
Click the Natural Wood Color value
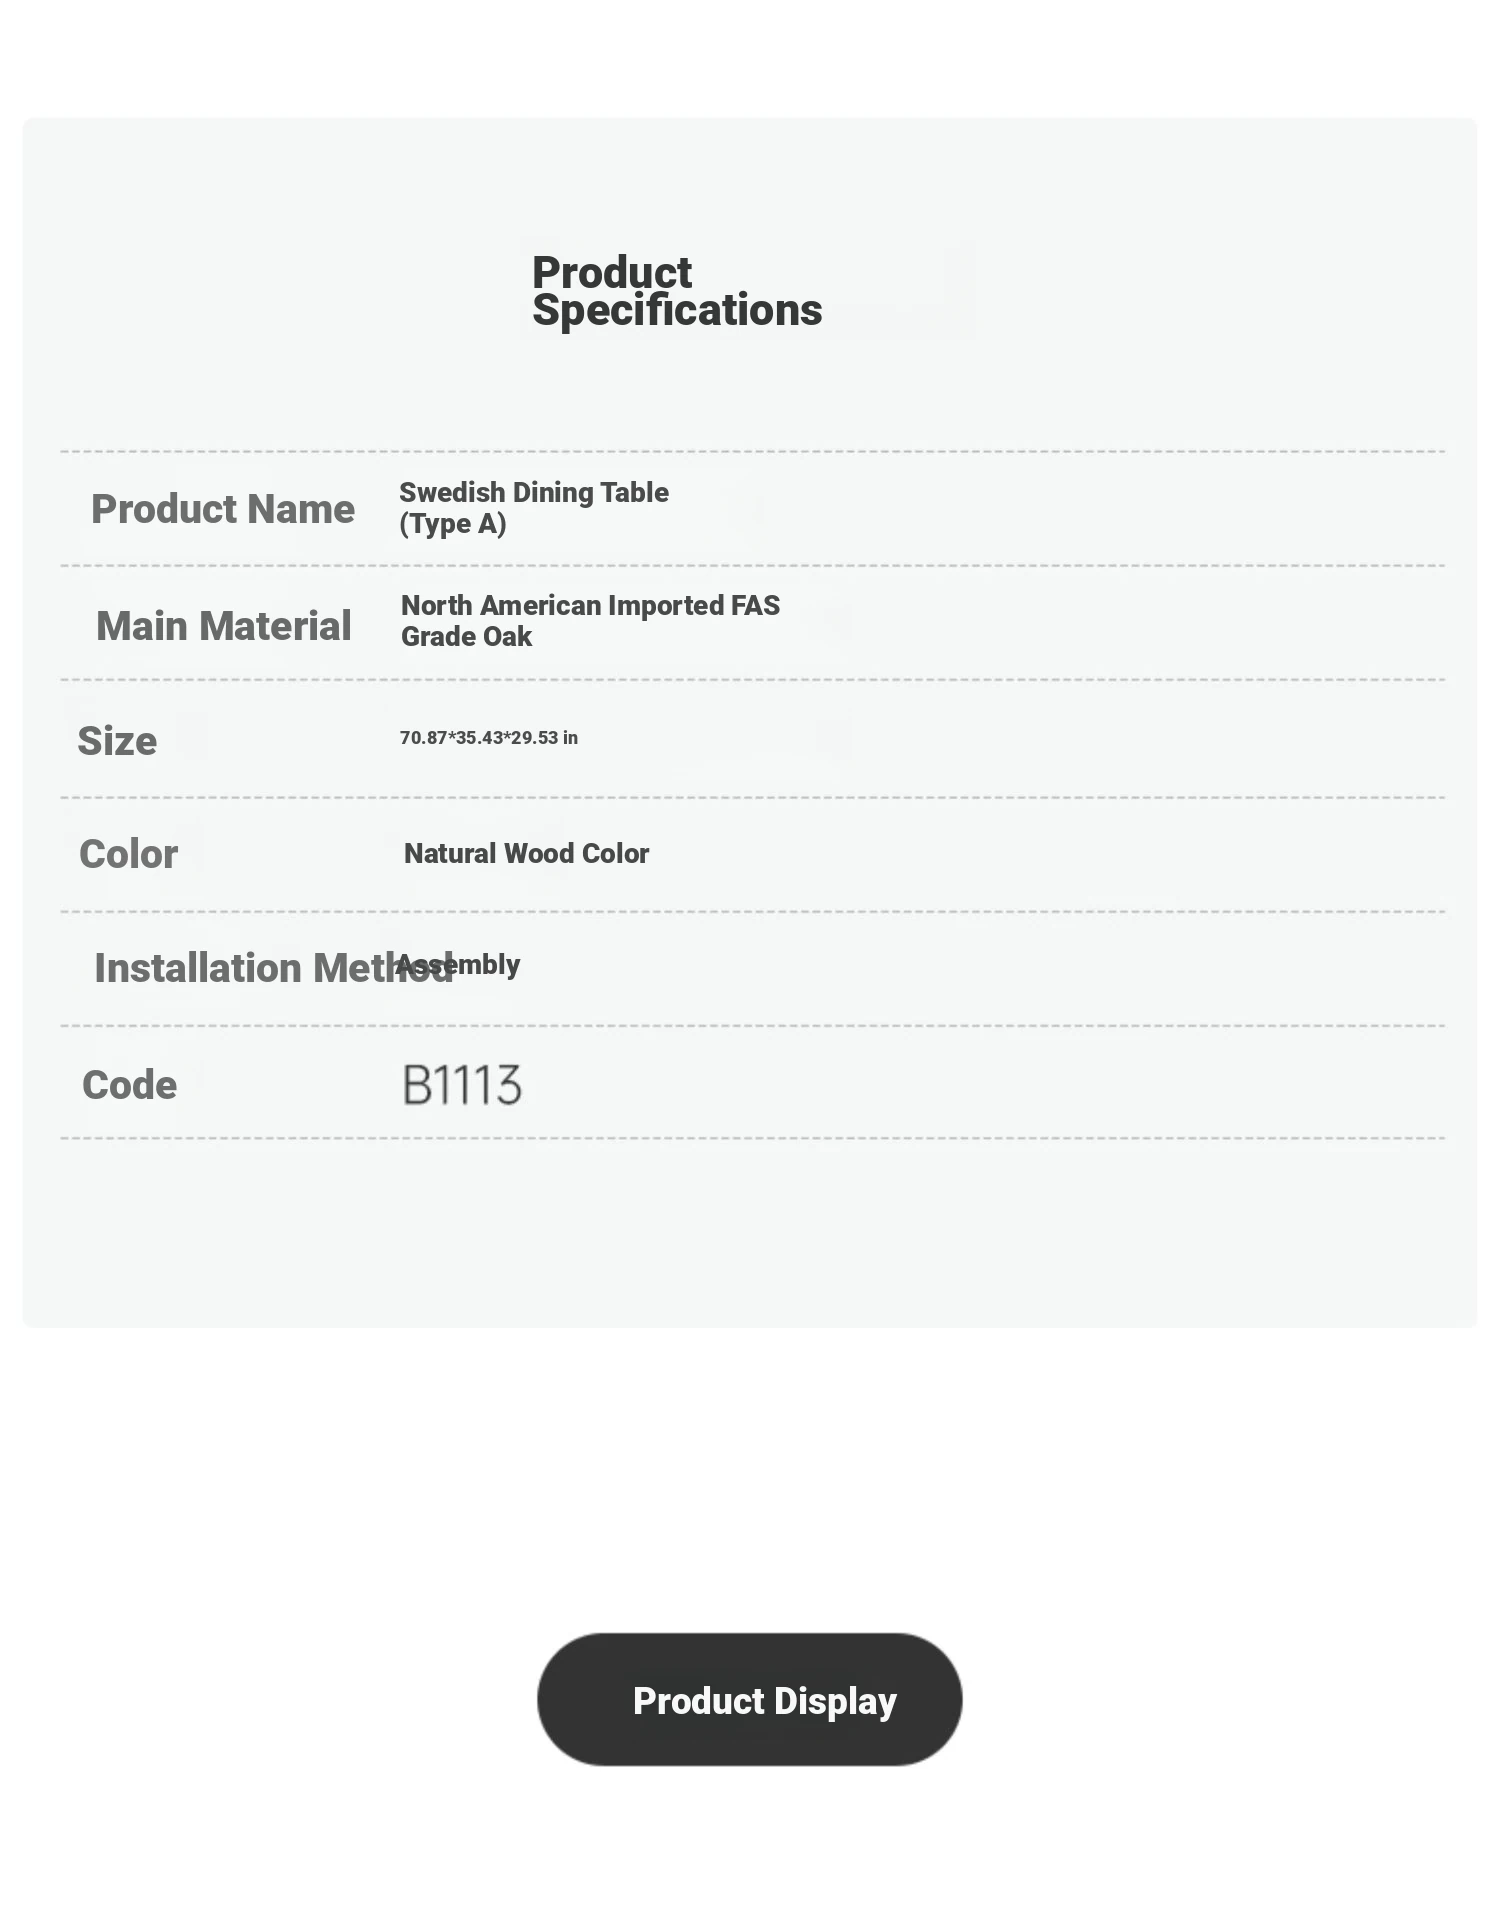click(526, 853)
